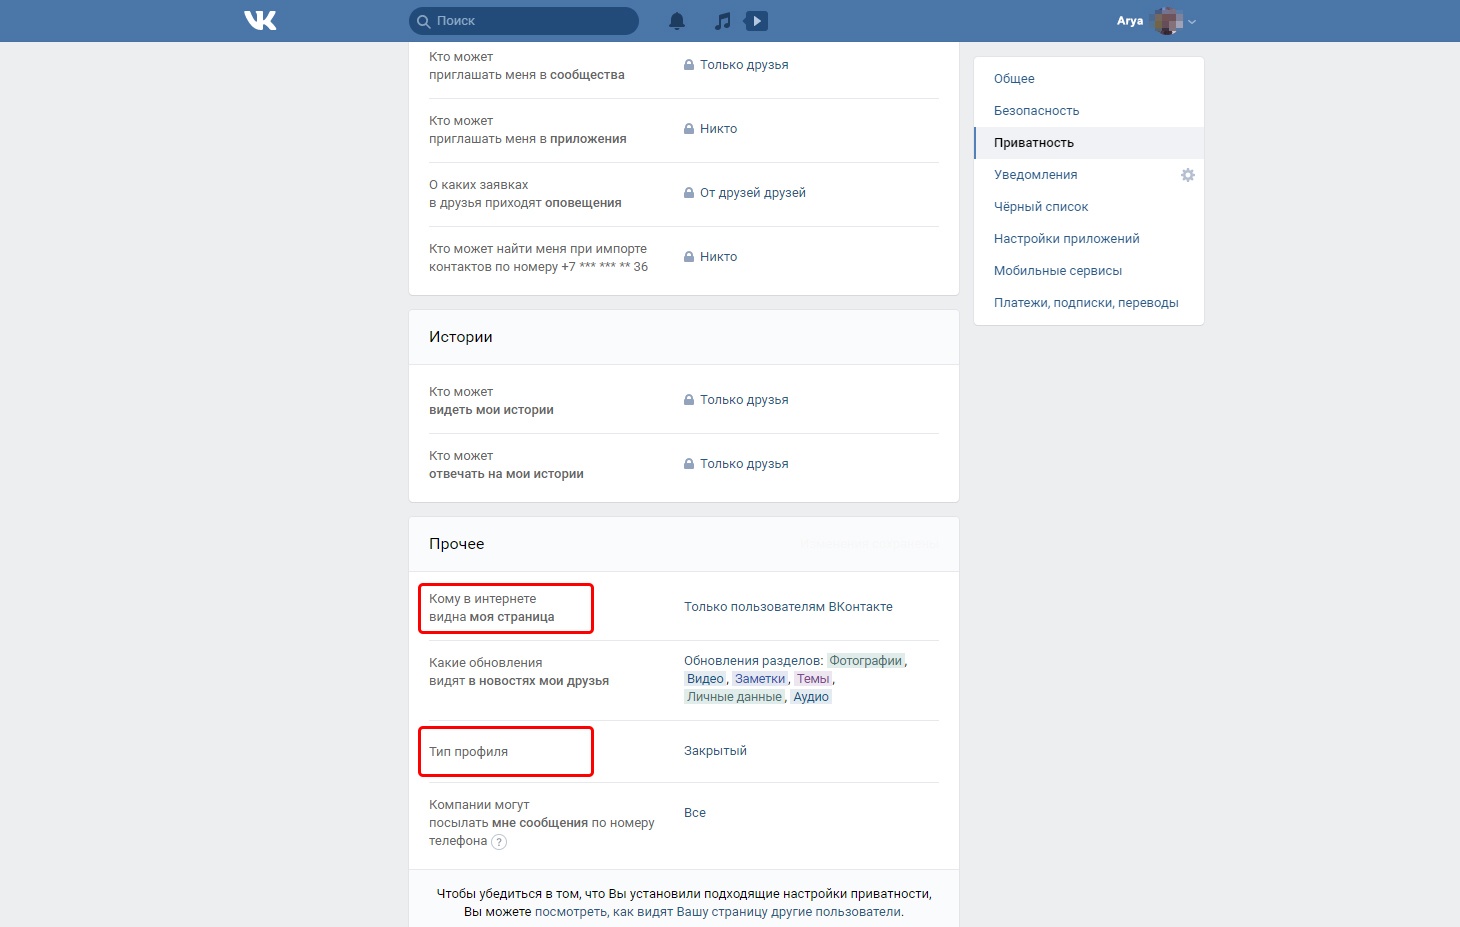Change who sees stories Только друзья
The width and height of the screenshot is (1460, 927).
[x=744, y=400]
